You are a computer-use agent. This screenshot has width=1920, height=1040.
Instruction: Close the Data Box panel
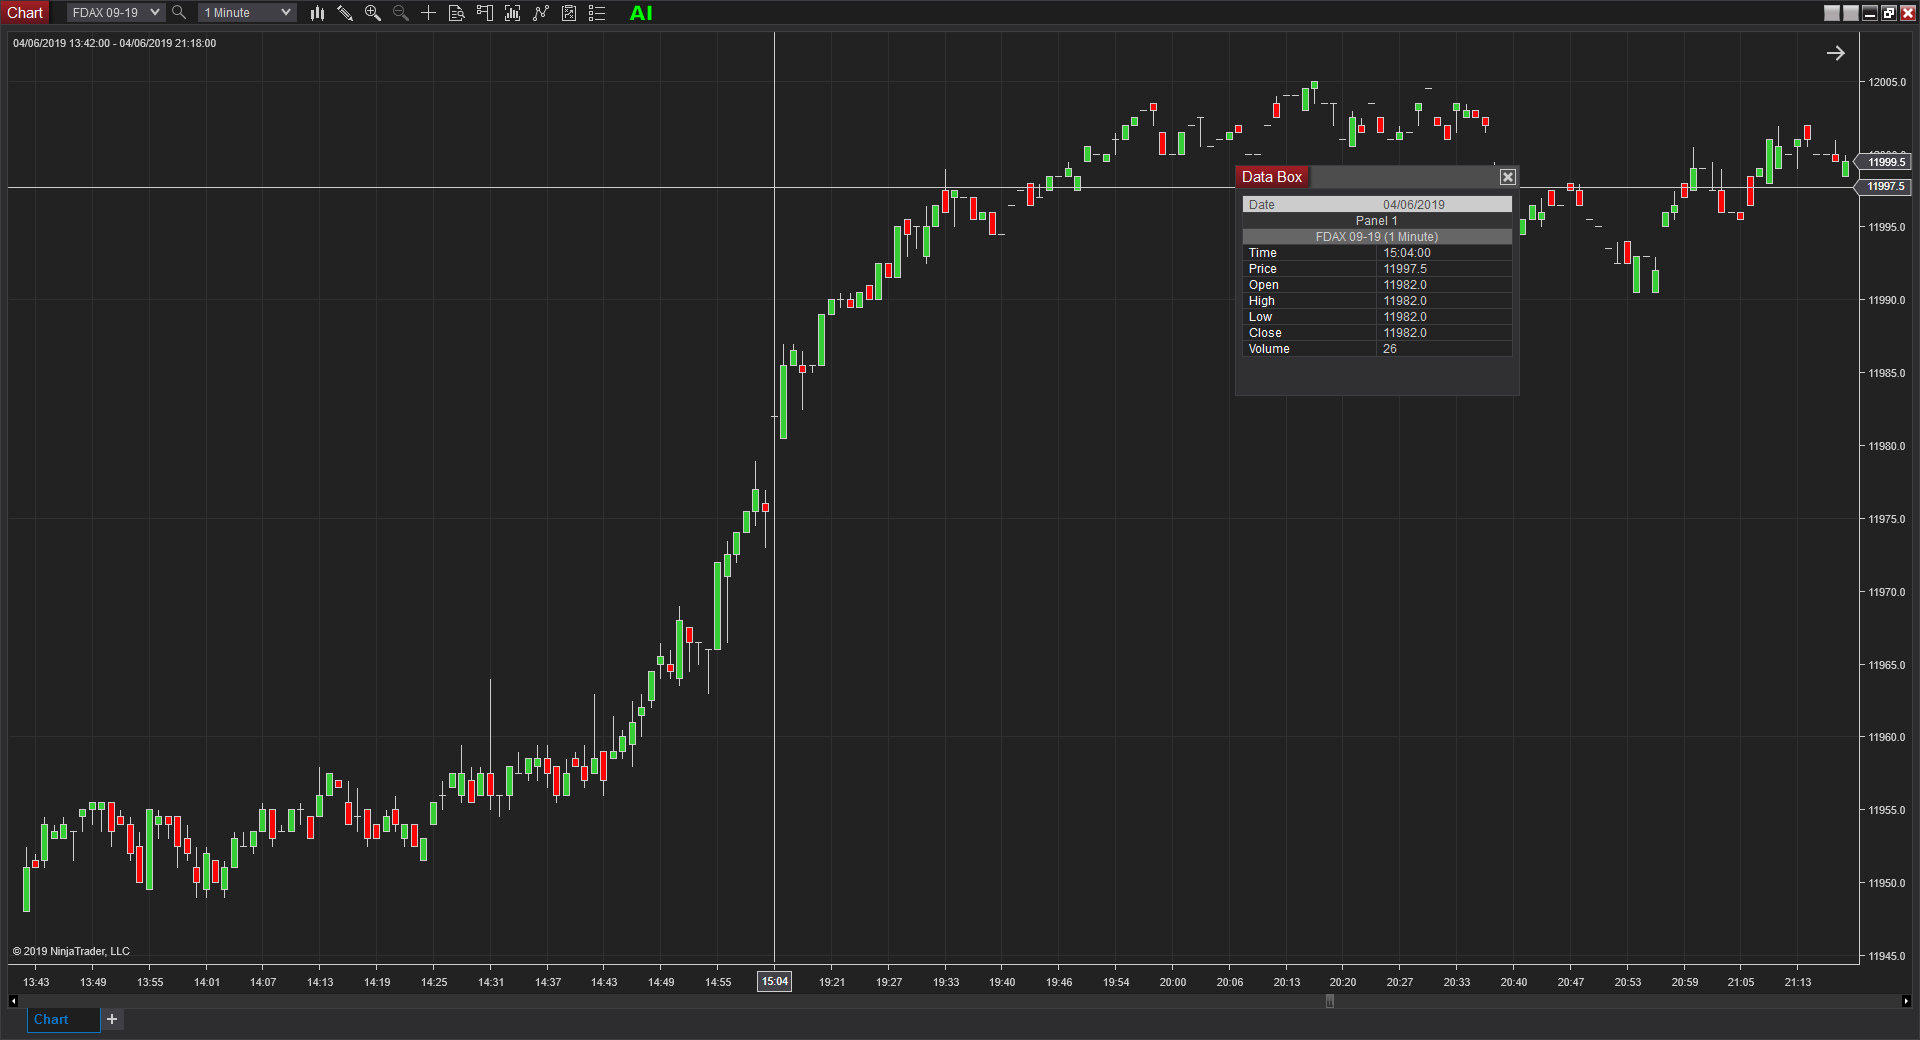point(1508,177)
